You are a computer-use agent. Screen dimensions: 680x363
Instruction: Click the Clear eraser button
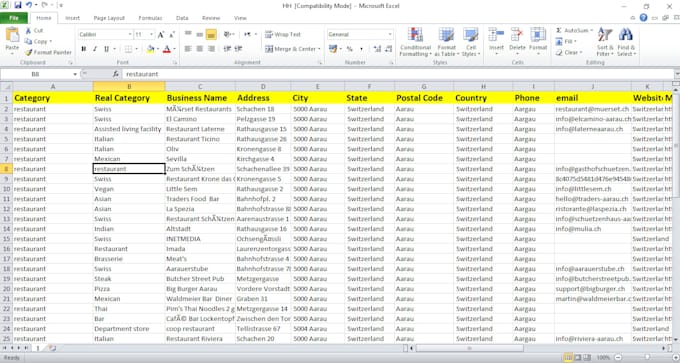[x=569, y=52]
